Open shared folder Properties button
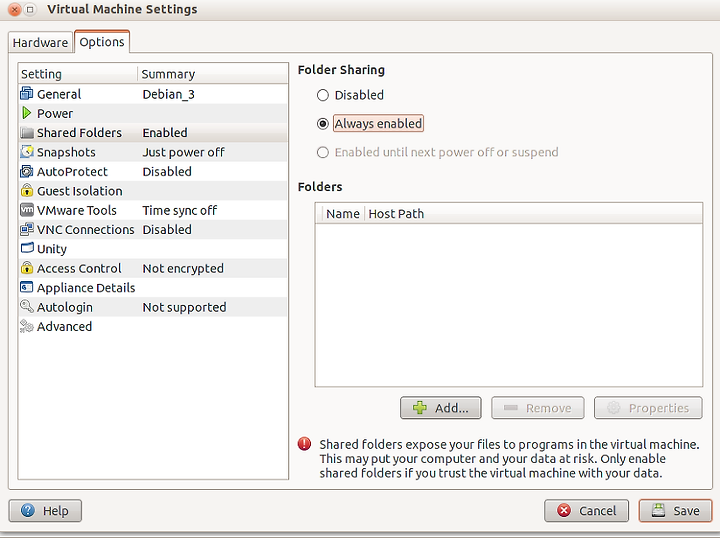 click(648, 408)
